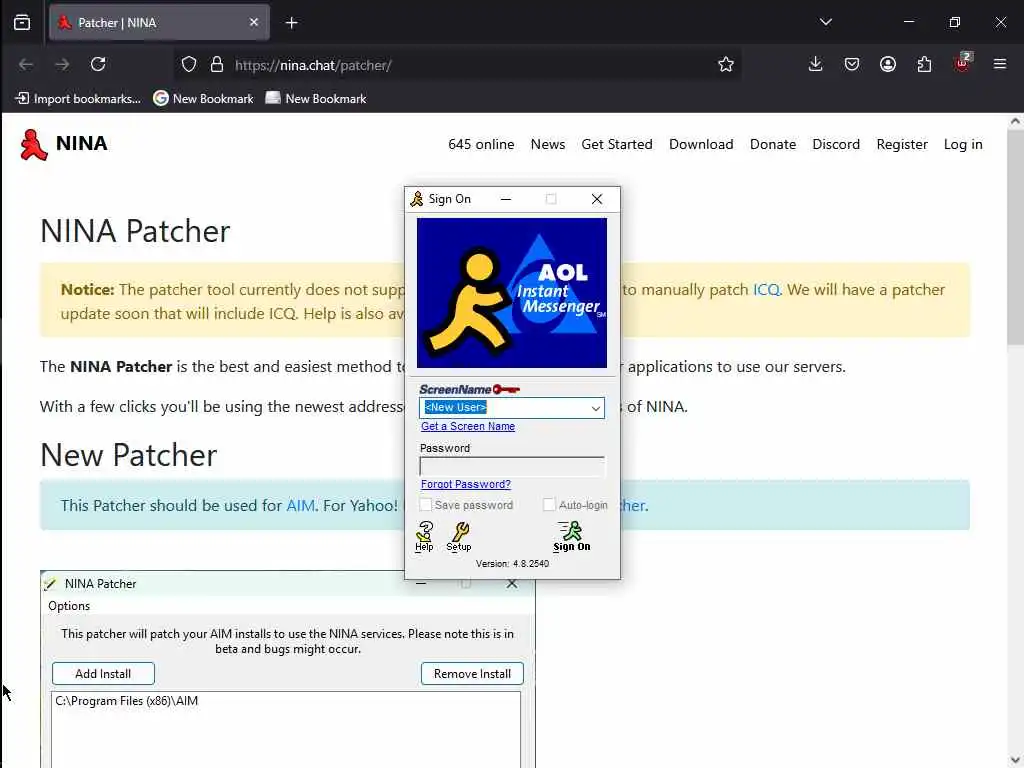The width and height of the screenshot is (1024, 768).
Task: Click Get a Screen Name link
Action: point(468,426)
